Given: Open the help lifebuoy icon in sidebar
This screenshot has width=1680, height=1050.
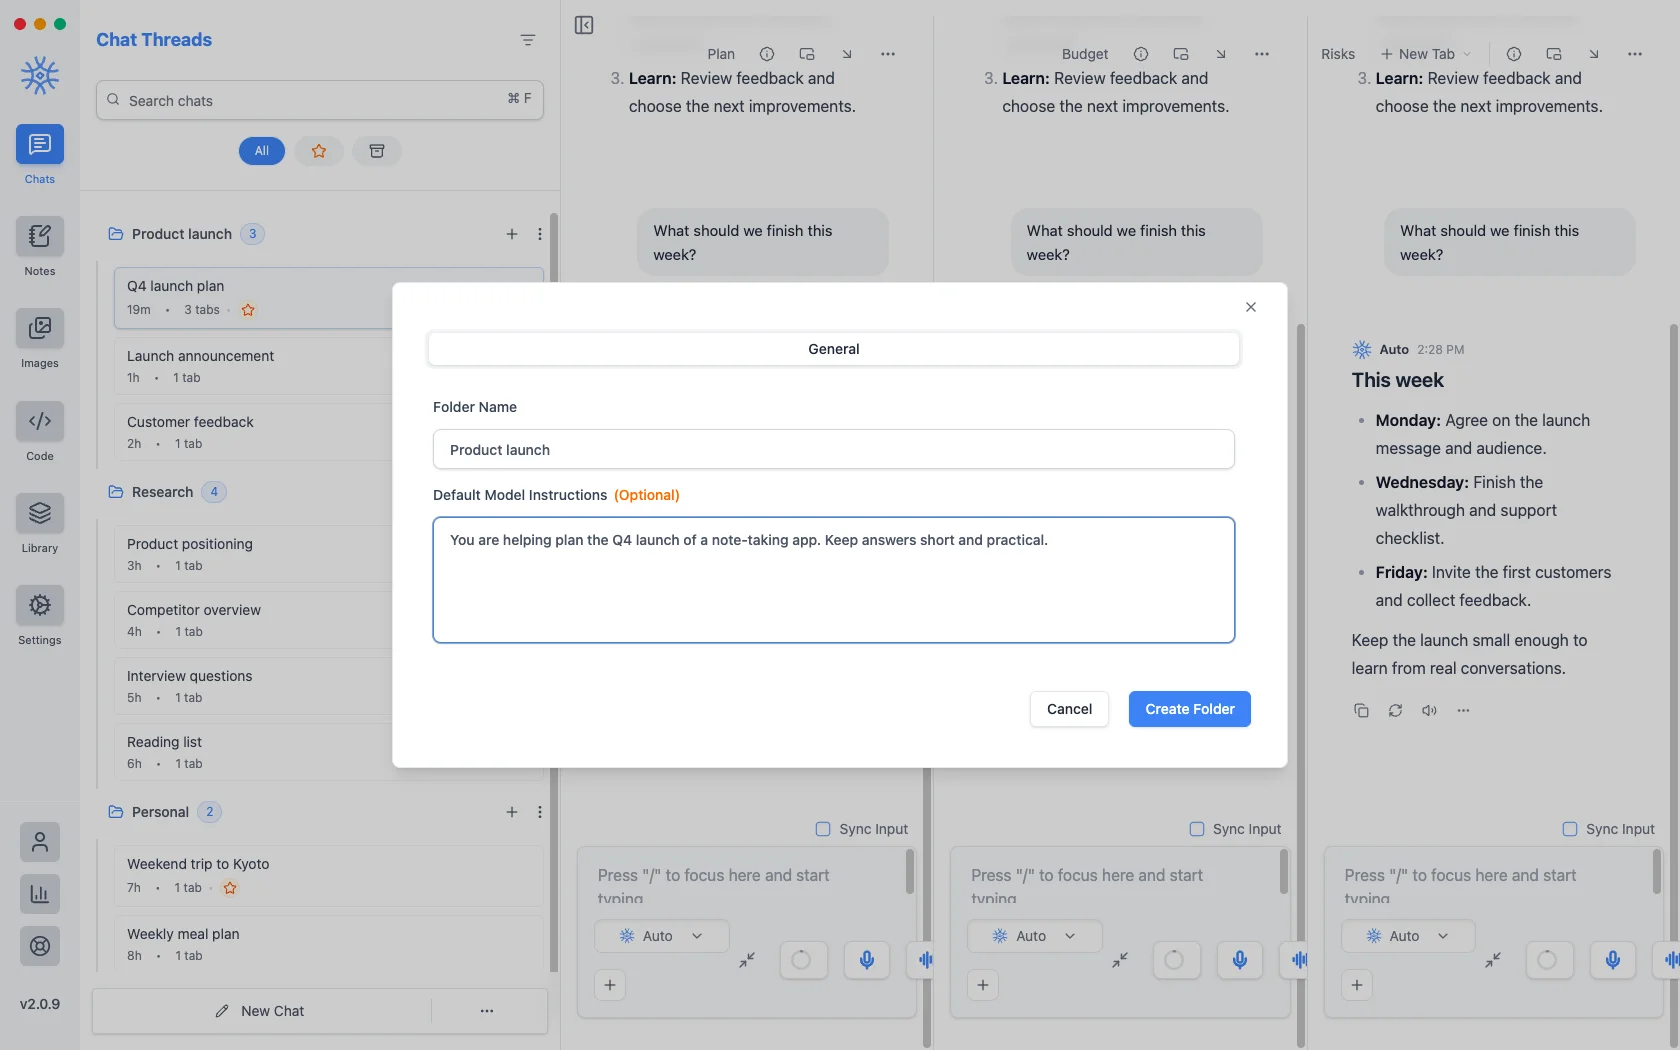Looking at the screenshot, I should pyautogui.click(x=40, y=946).
